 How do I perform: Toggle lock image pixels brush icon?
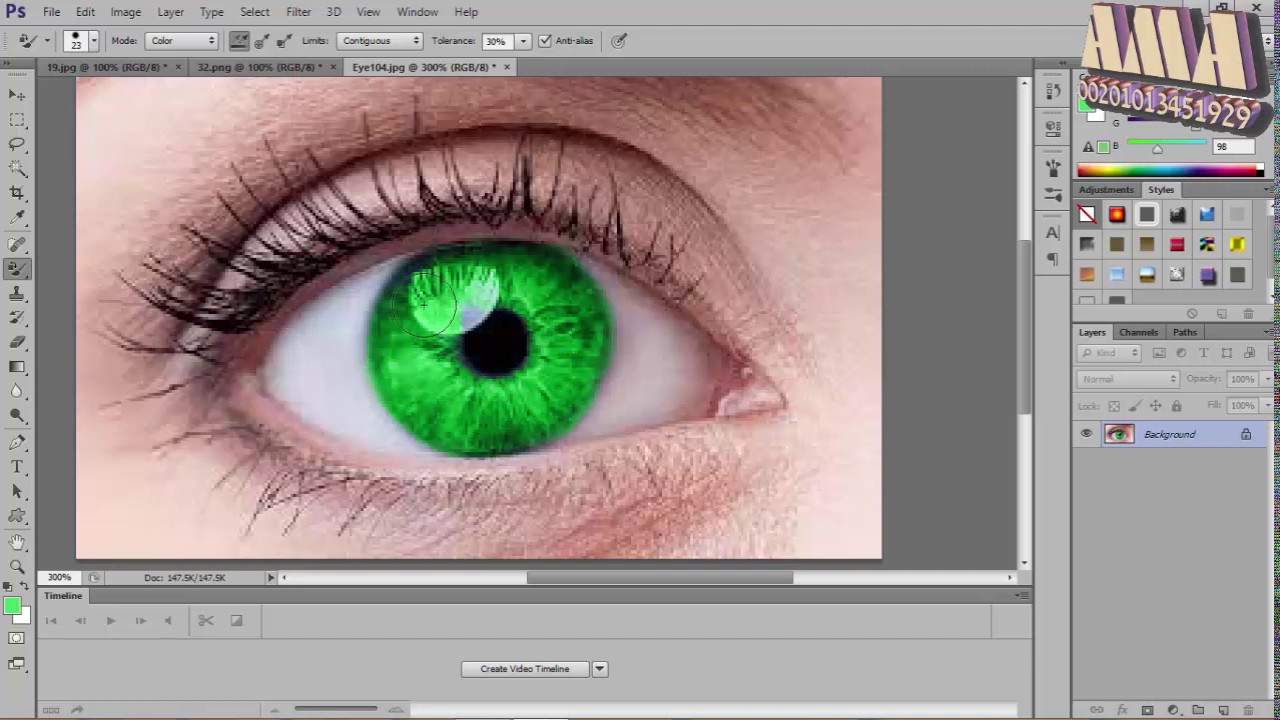click(1134, 406)
